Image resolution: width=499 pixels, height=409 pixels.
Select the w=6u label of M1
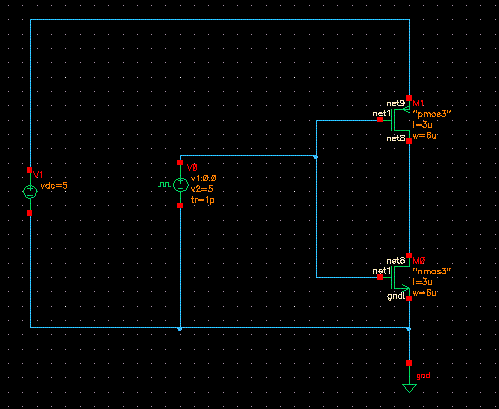point(425,136)
